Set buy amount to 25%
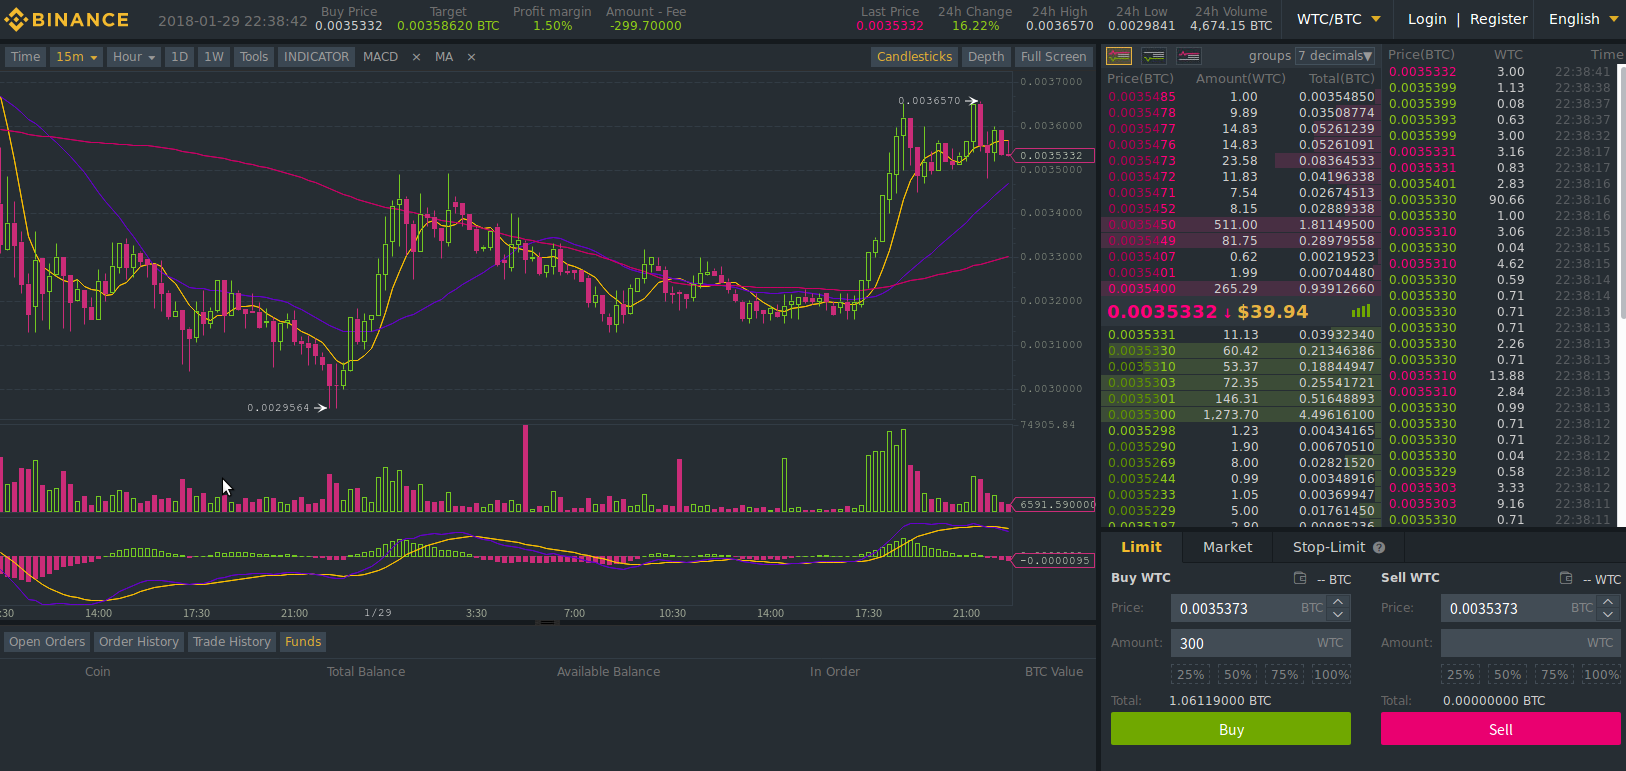The image size is (1626, 771). point(1190,675)
